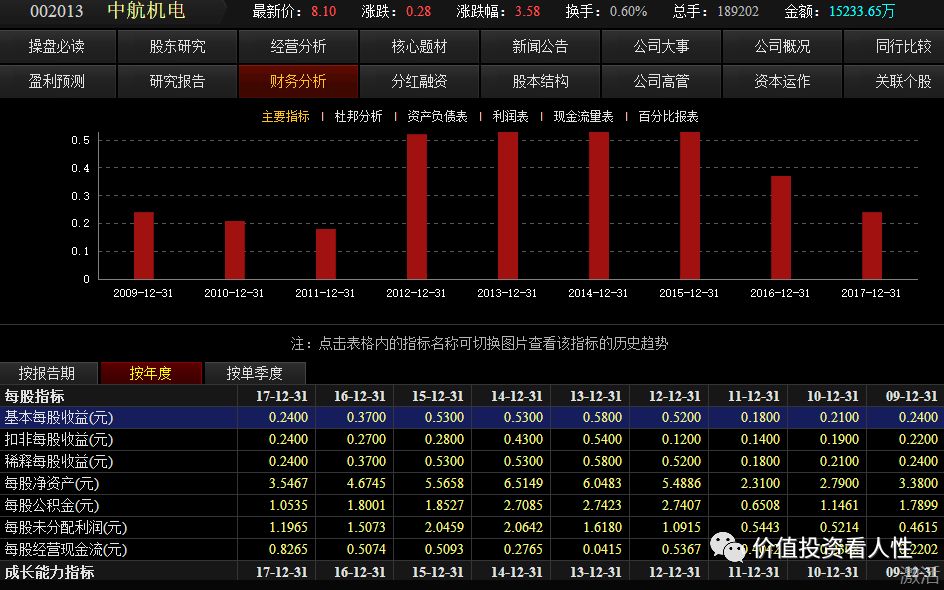Click value 2.7423 in 每股公积金 row
This screenshot has height=590, width=944.
tap(602, 505)
